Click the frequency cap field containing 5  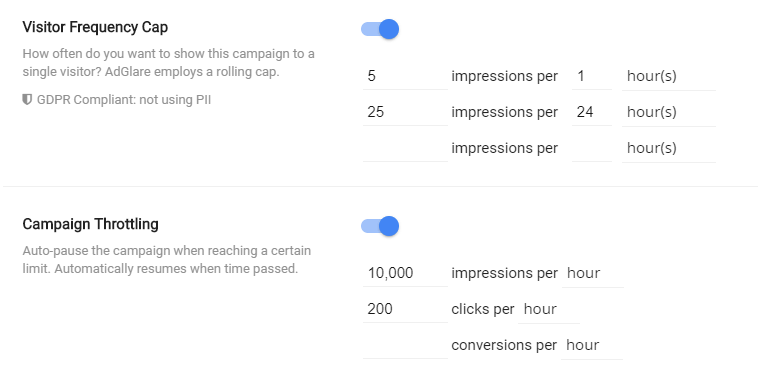[405, 76]
